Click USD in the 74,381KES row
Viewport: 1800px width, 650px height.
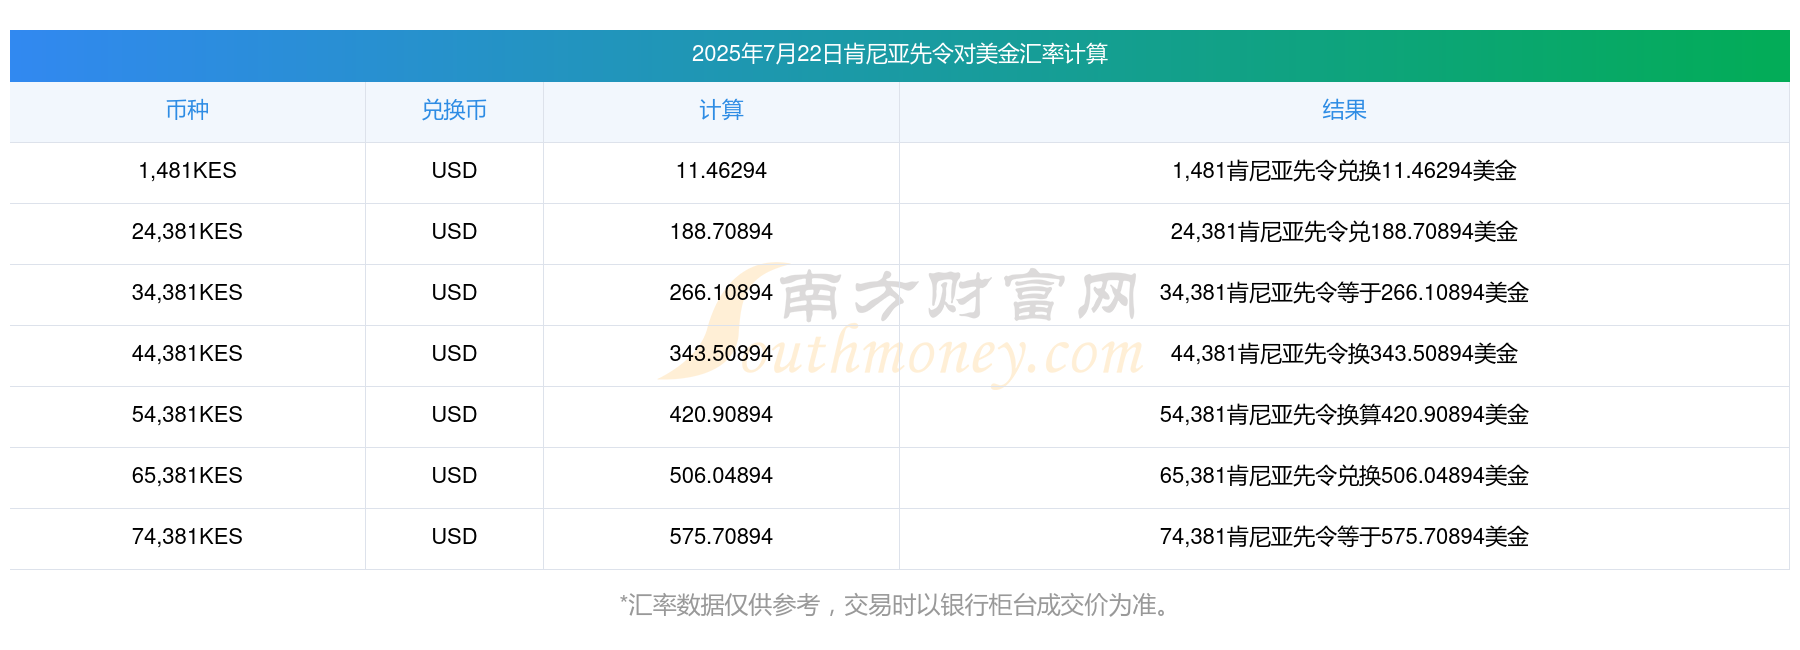(x=454, y=537)
